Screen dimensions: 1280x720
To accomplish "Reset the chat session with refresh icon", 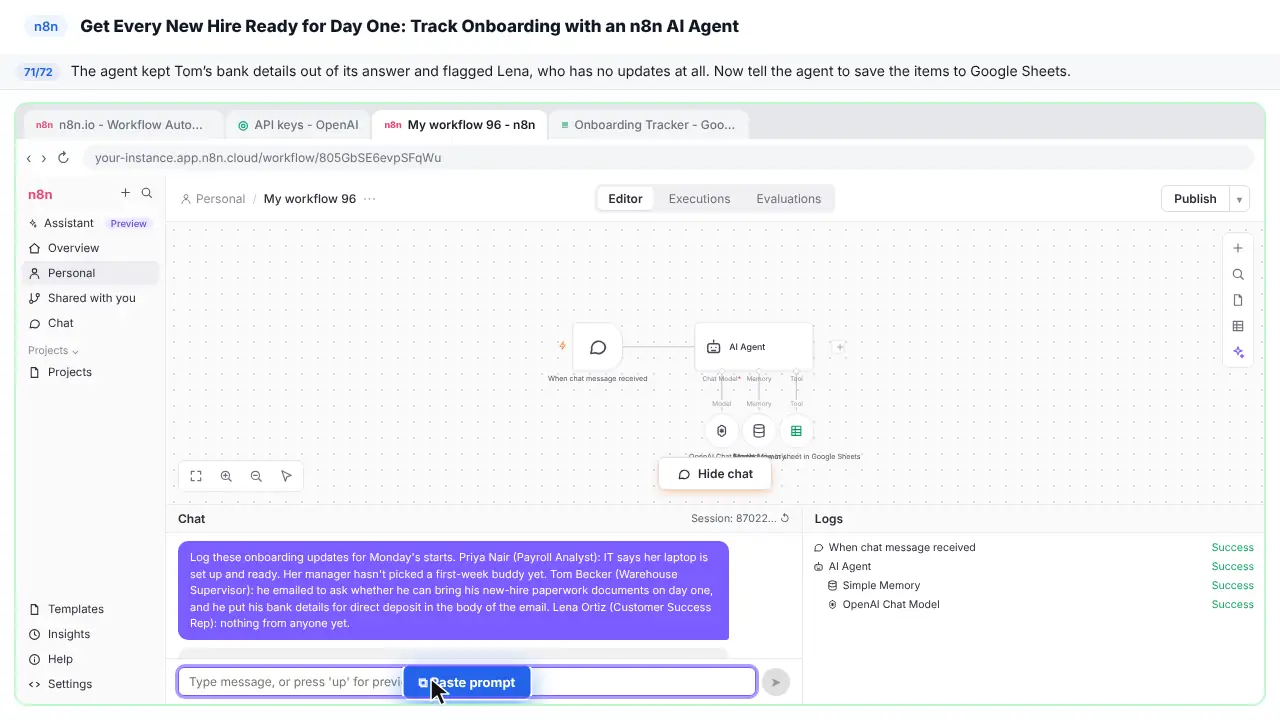I will click(x=785, y=518).
